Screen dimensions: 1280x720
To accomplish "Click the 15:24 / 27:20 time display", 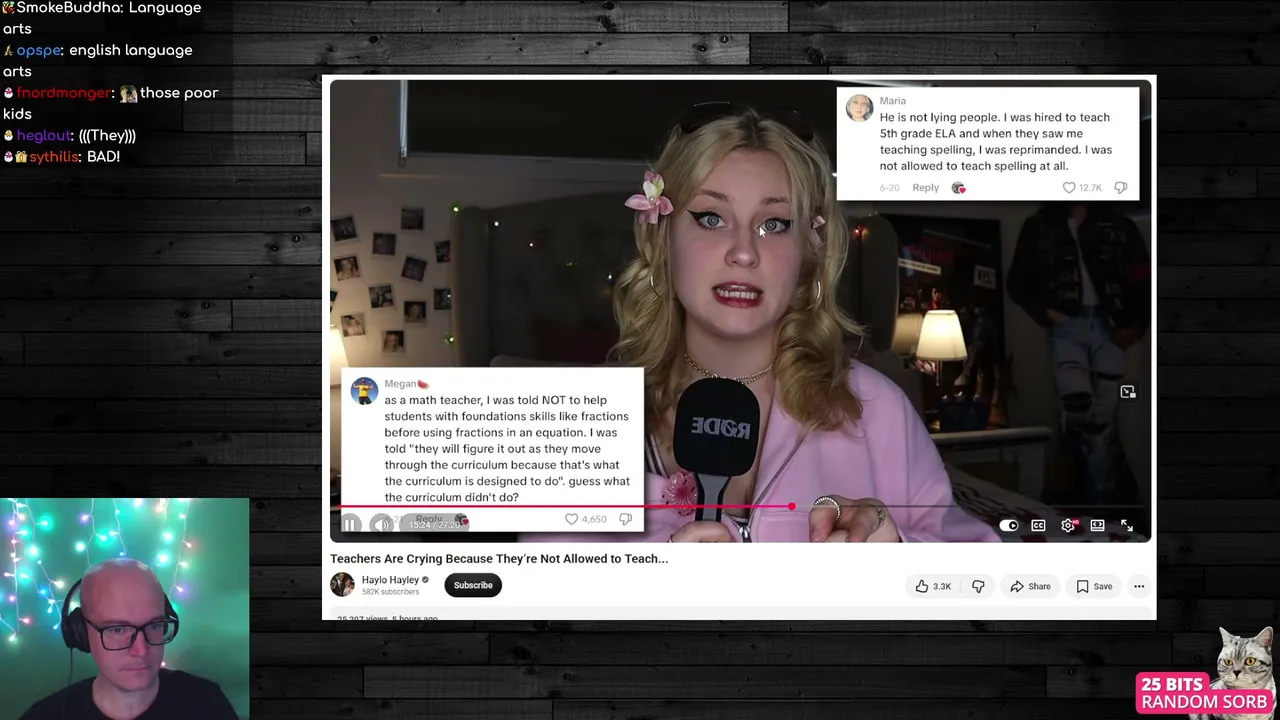I will 436,524.
